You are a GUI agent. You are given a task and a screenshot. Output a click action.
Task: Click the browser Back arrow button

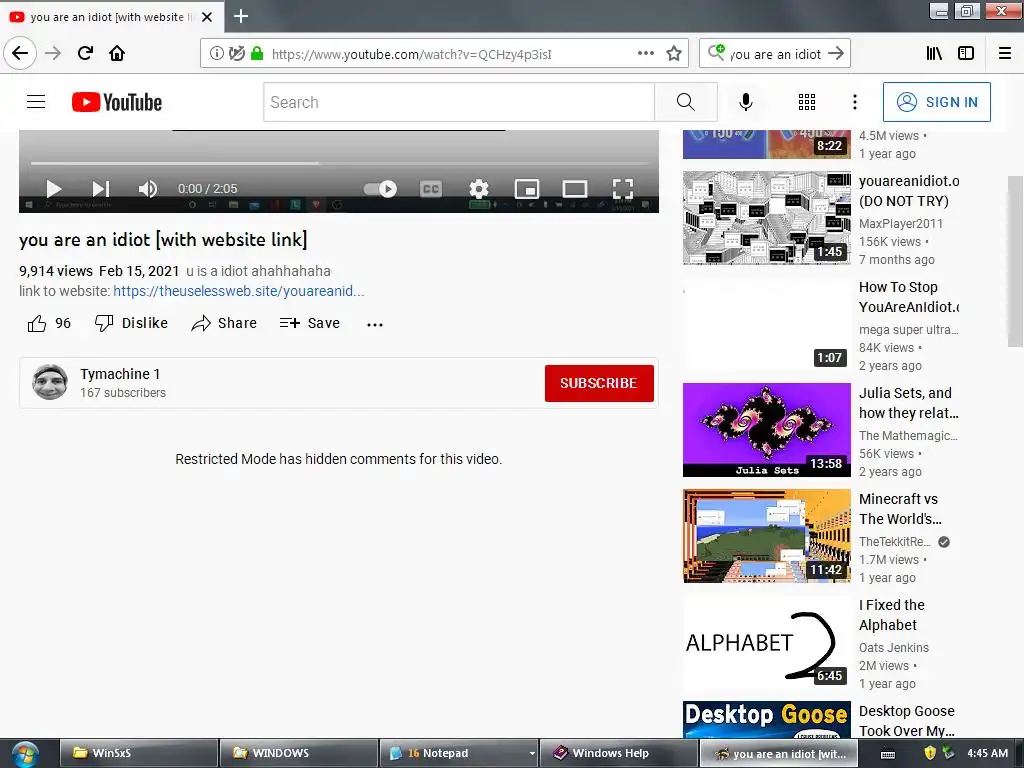(x=20, y=53)
